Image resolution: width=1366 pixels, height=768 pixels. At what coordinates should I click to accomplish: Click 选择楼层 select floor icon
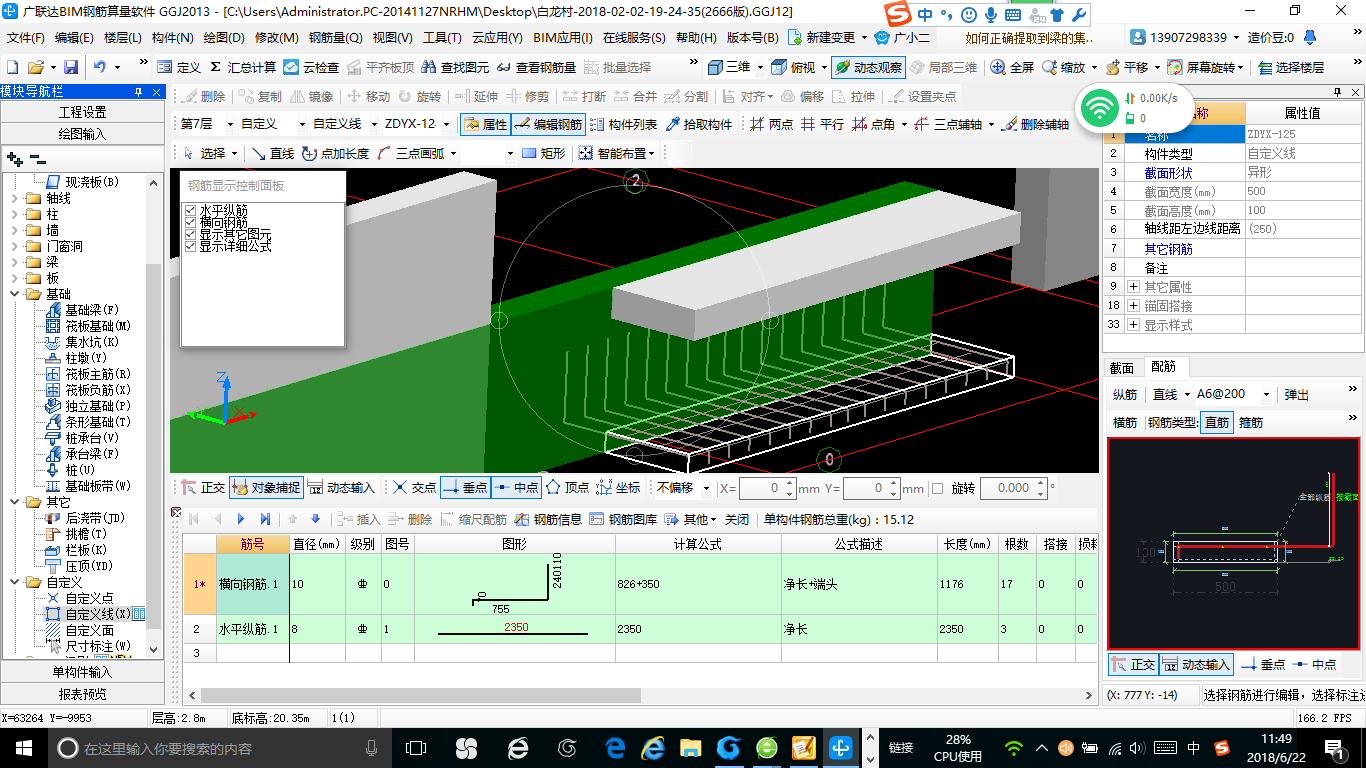point(1291,67)
